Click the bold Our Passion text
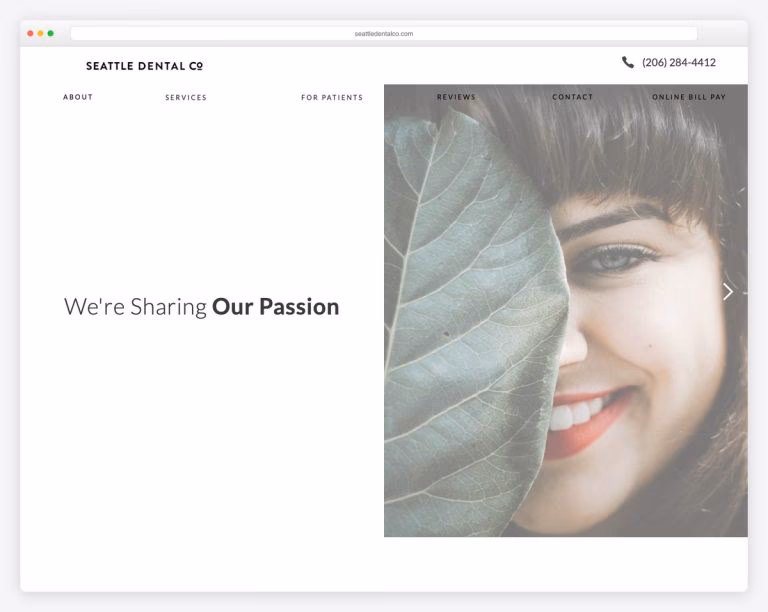 click(x=275, y=307)
